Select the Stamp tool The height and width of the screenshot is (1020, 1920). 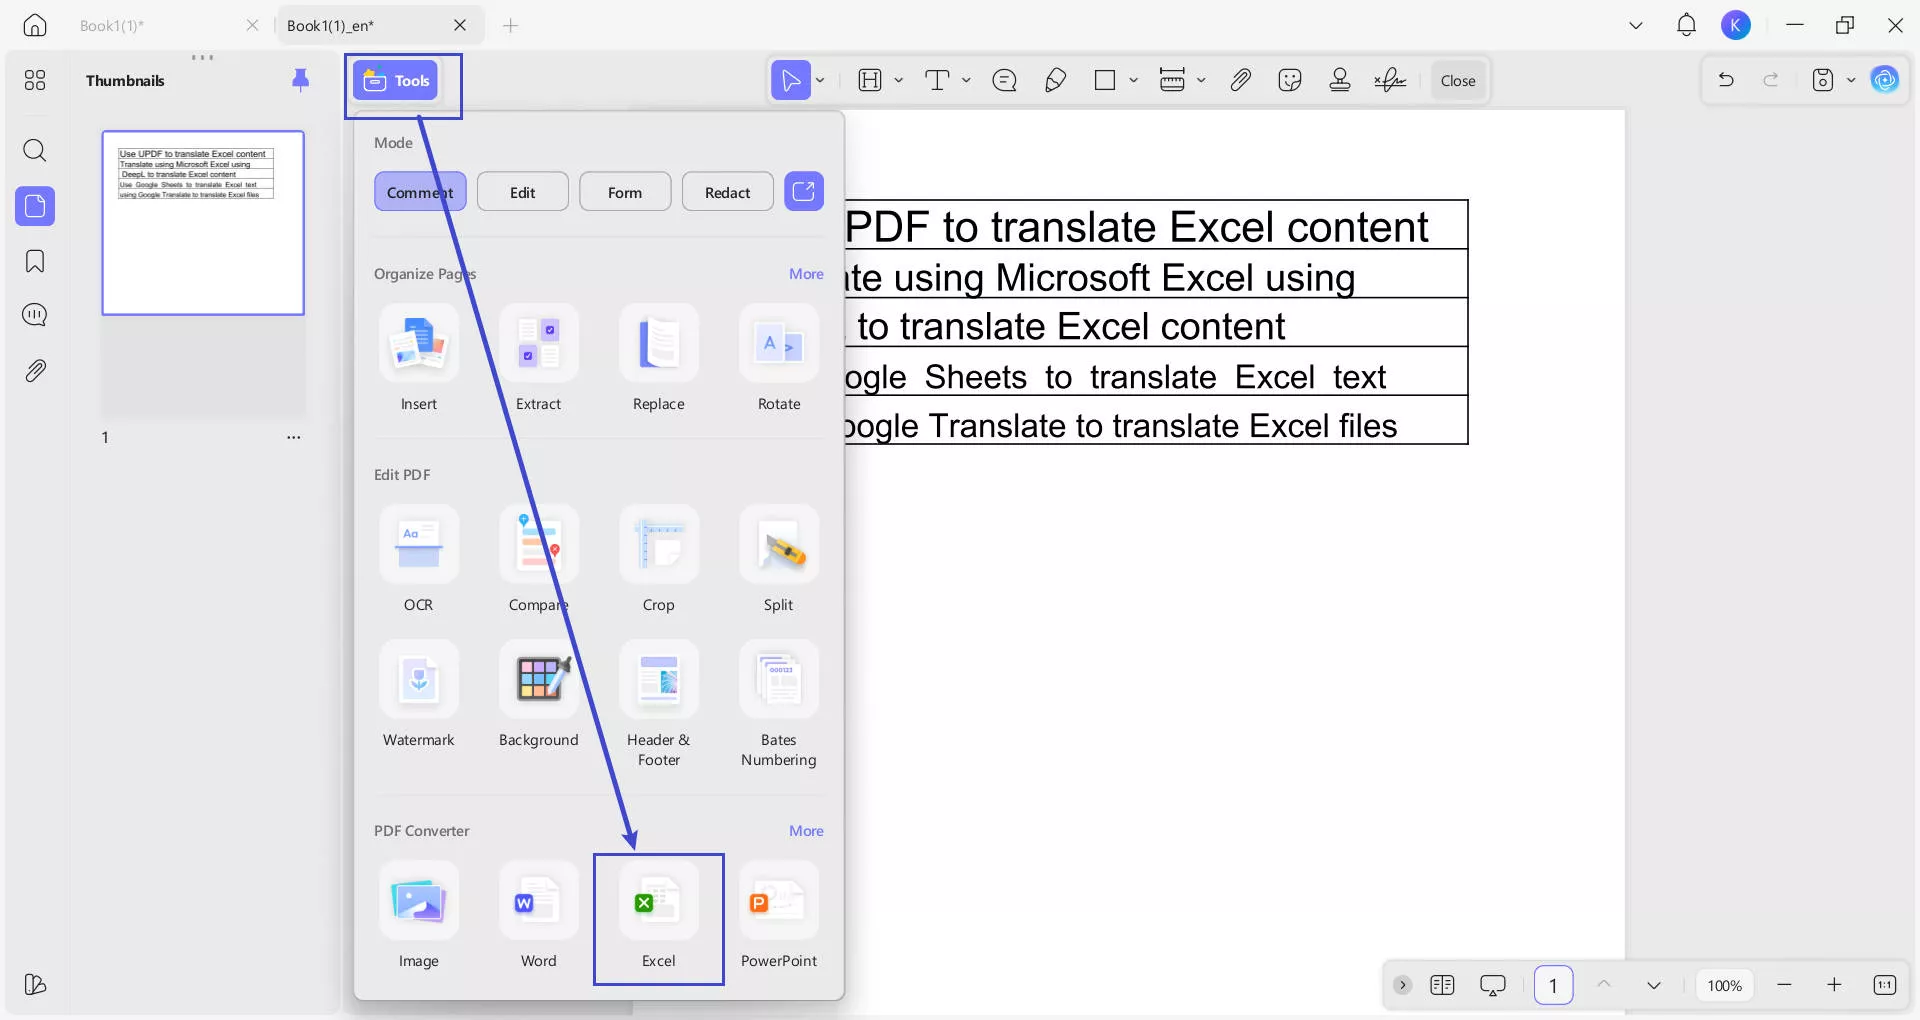click(x=1340, y=80)
